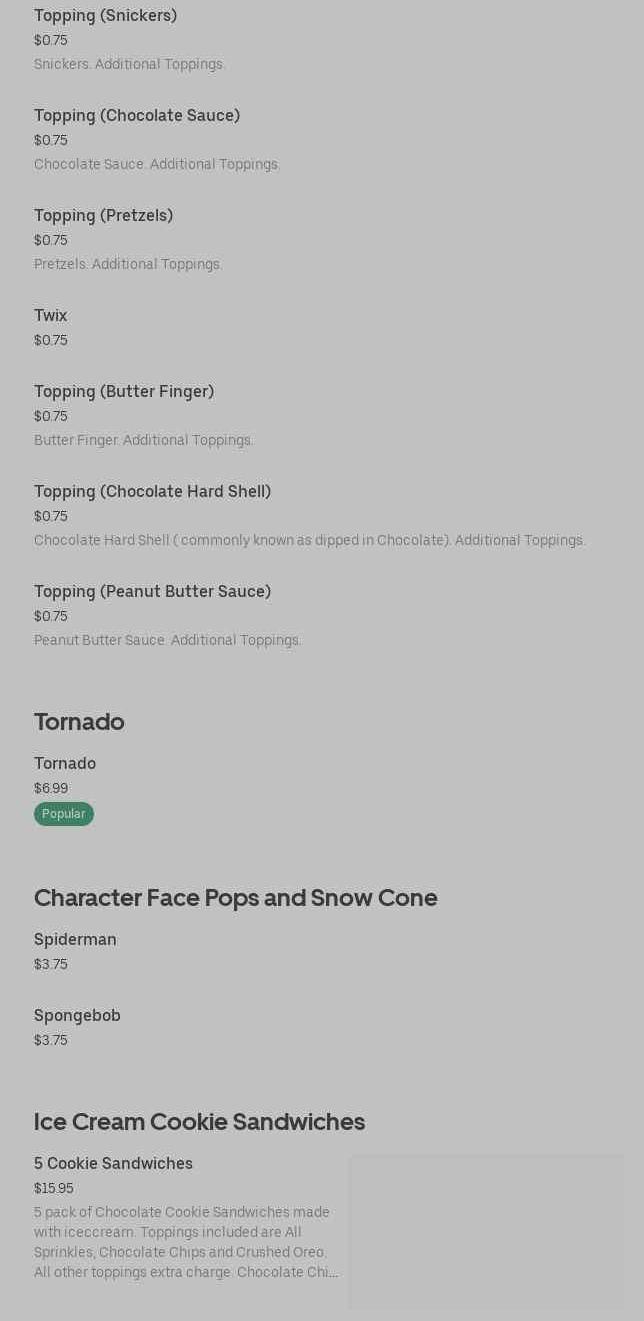Open Topping (Chocolate Hard Shell) item title
This screenshot has height=1321, width=644.
tap(152, 492)
